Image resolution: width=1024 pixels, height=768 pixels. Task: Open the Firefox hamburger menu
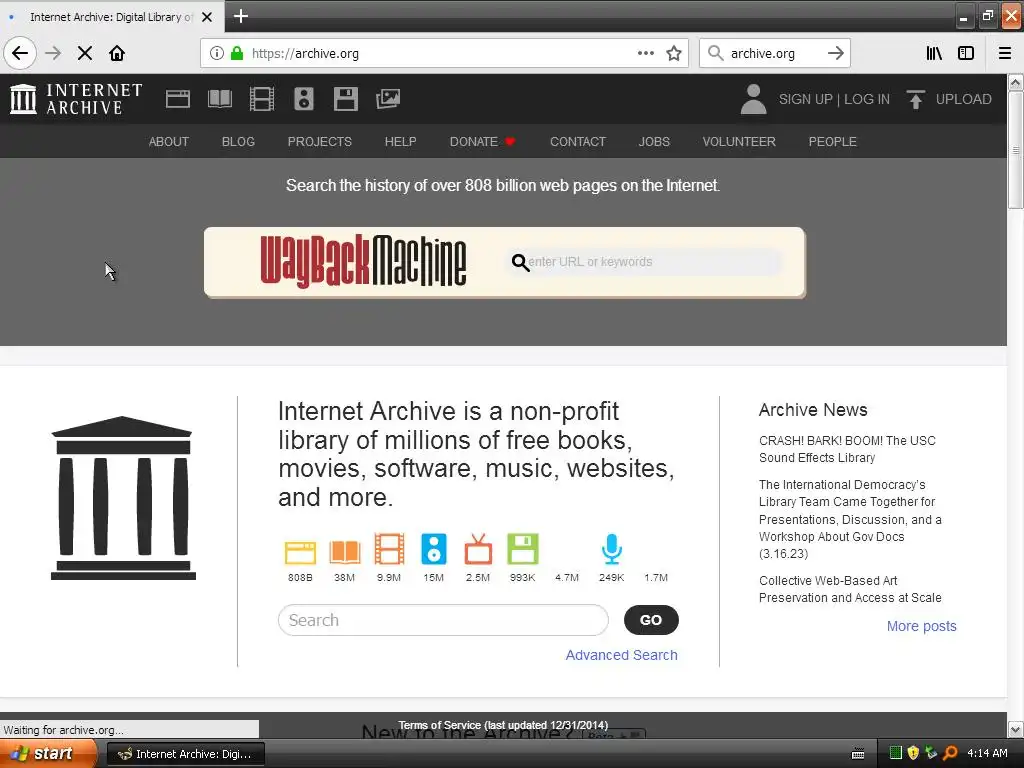pyautogui.click(x=1004, y=53)
